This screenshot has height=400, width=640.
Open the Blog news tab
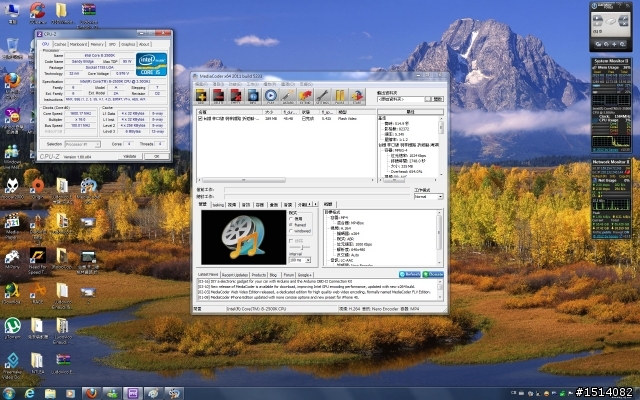pyautogui.click(x=273, y=275)
